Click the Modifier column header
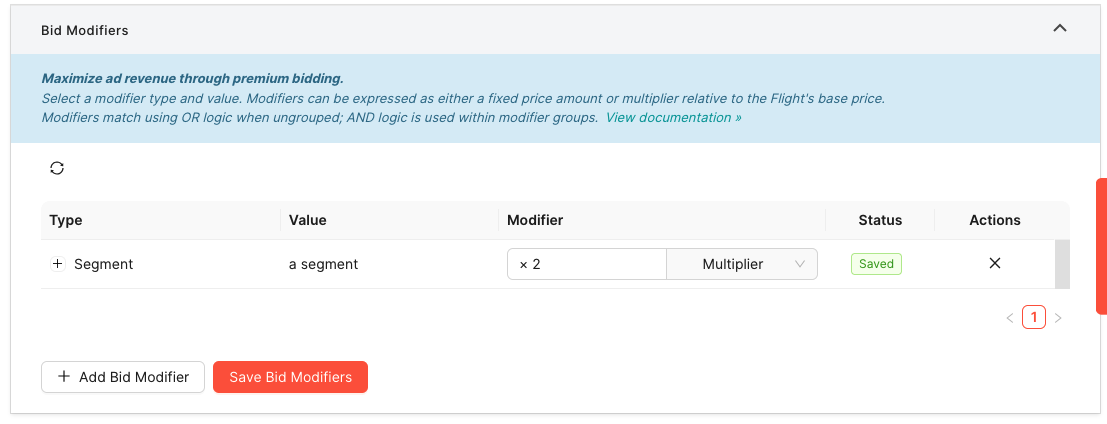1107x424 pixels. pyautogui.click(x=535, y=220)
